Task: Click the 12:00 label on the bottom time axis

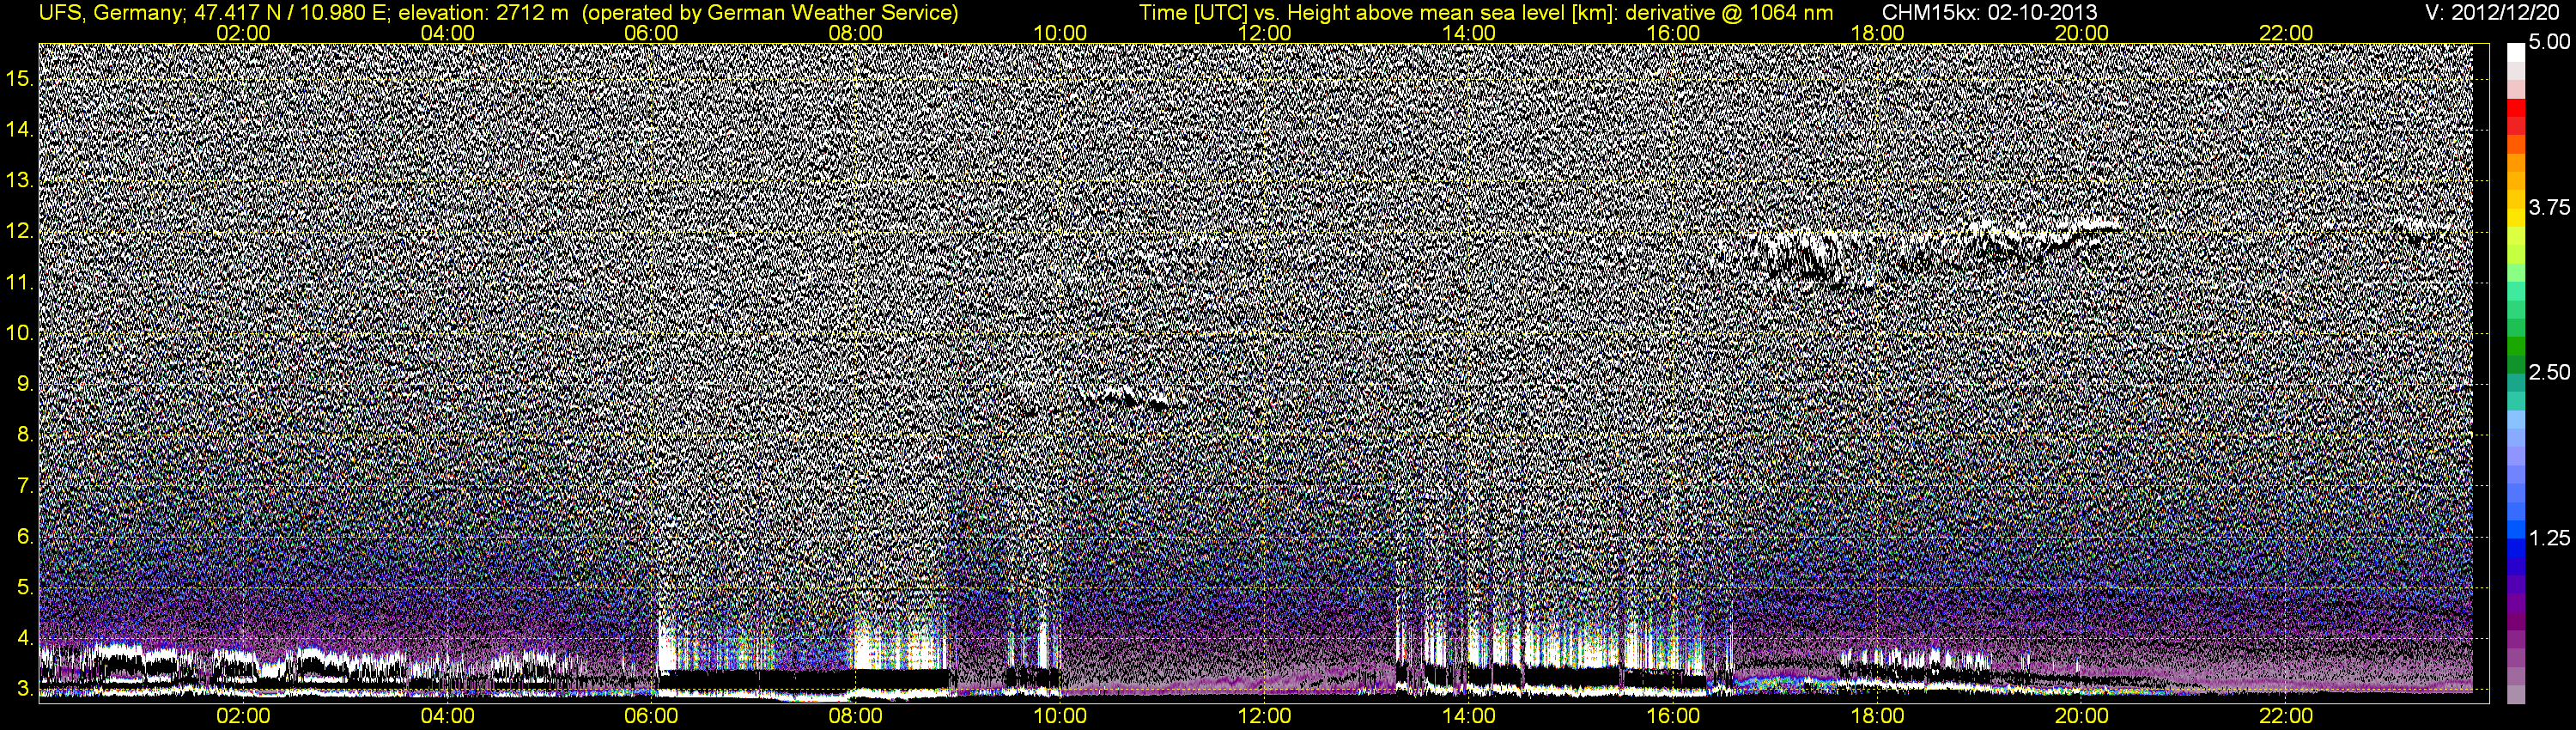Action: pyautogui.click(x=1265, y=716)
